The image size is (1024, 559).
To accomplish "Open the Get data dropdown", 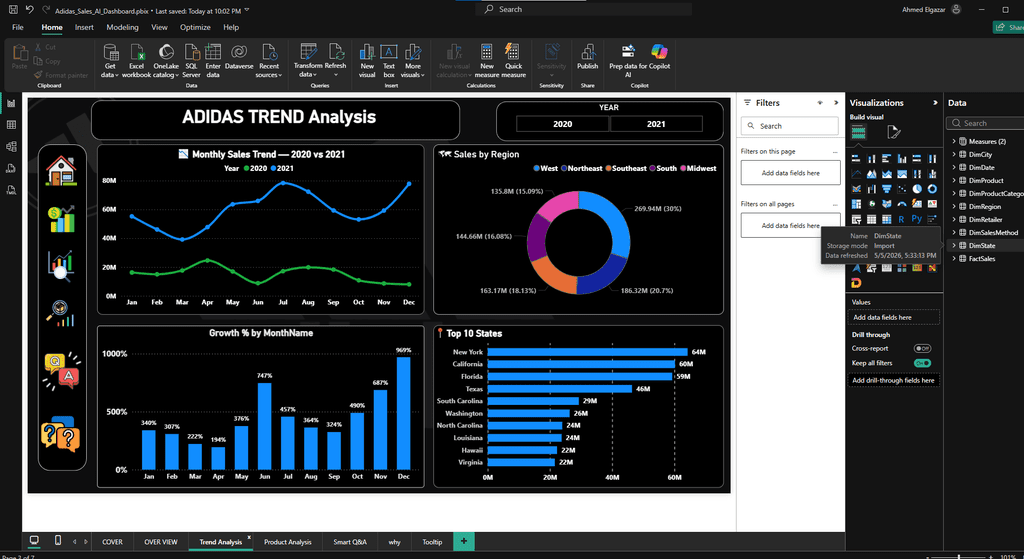I will click(x=110, y=61).
